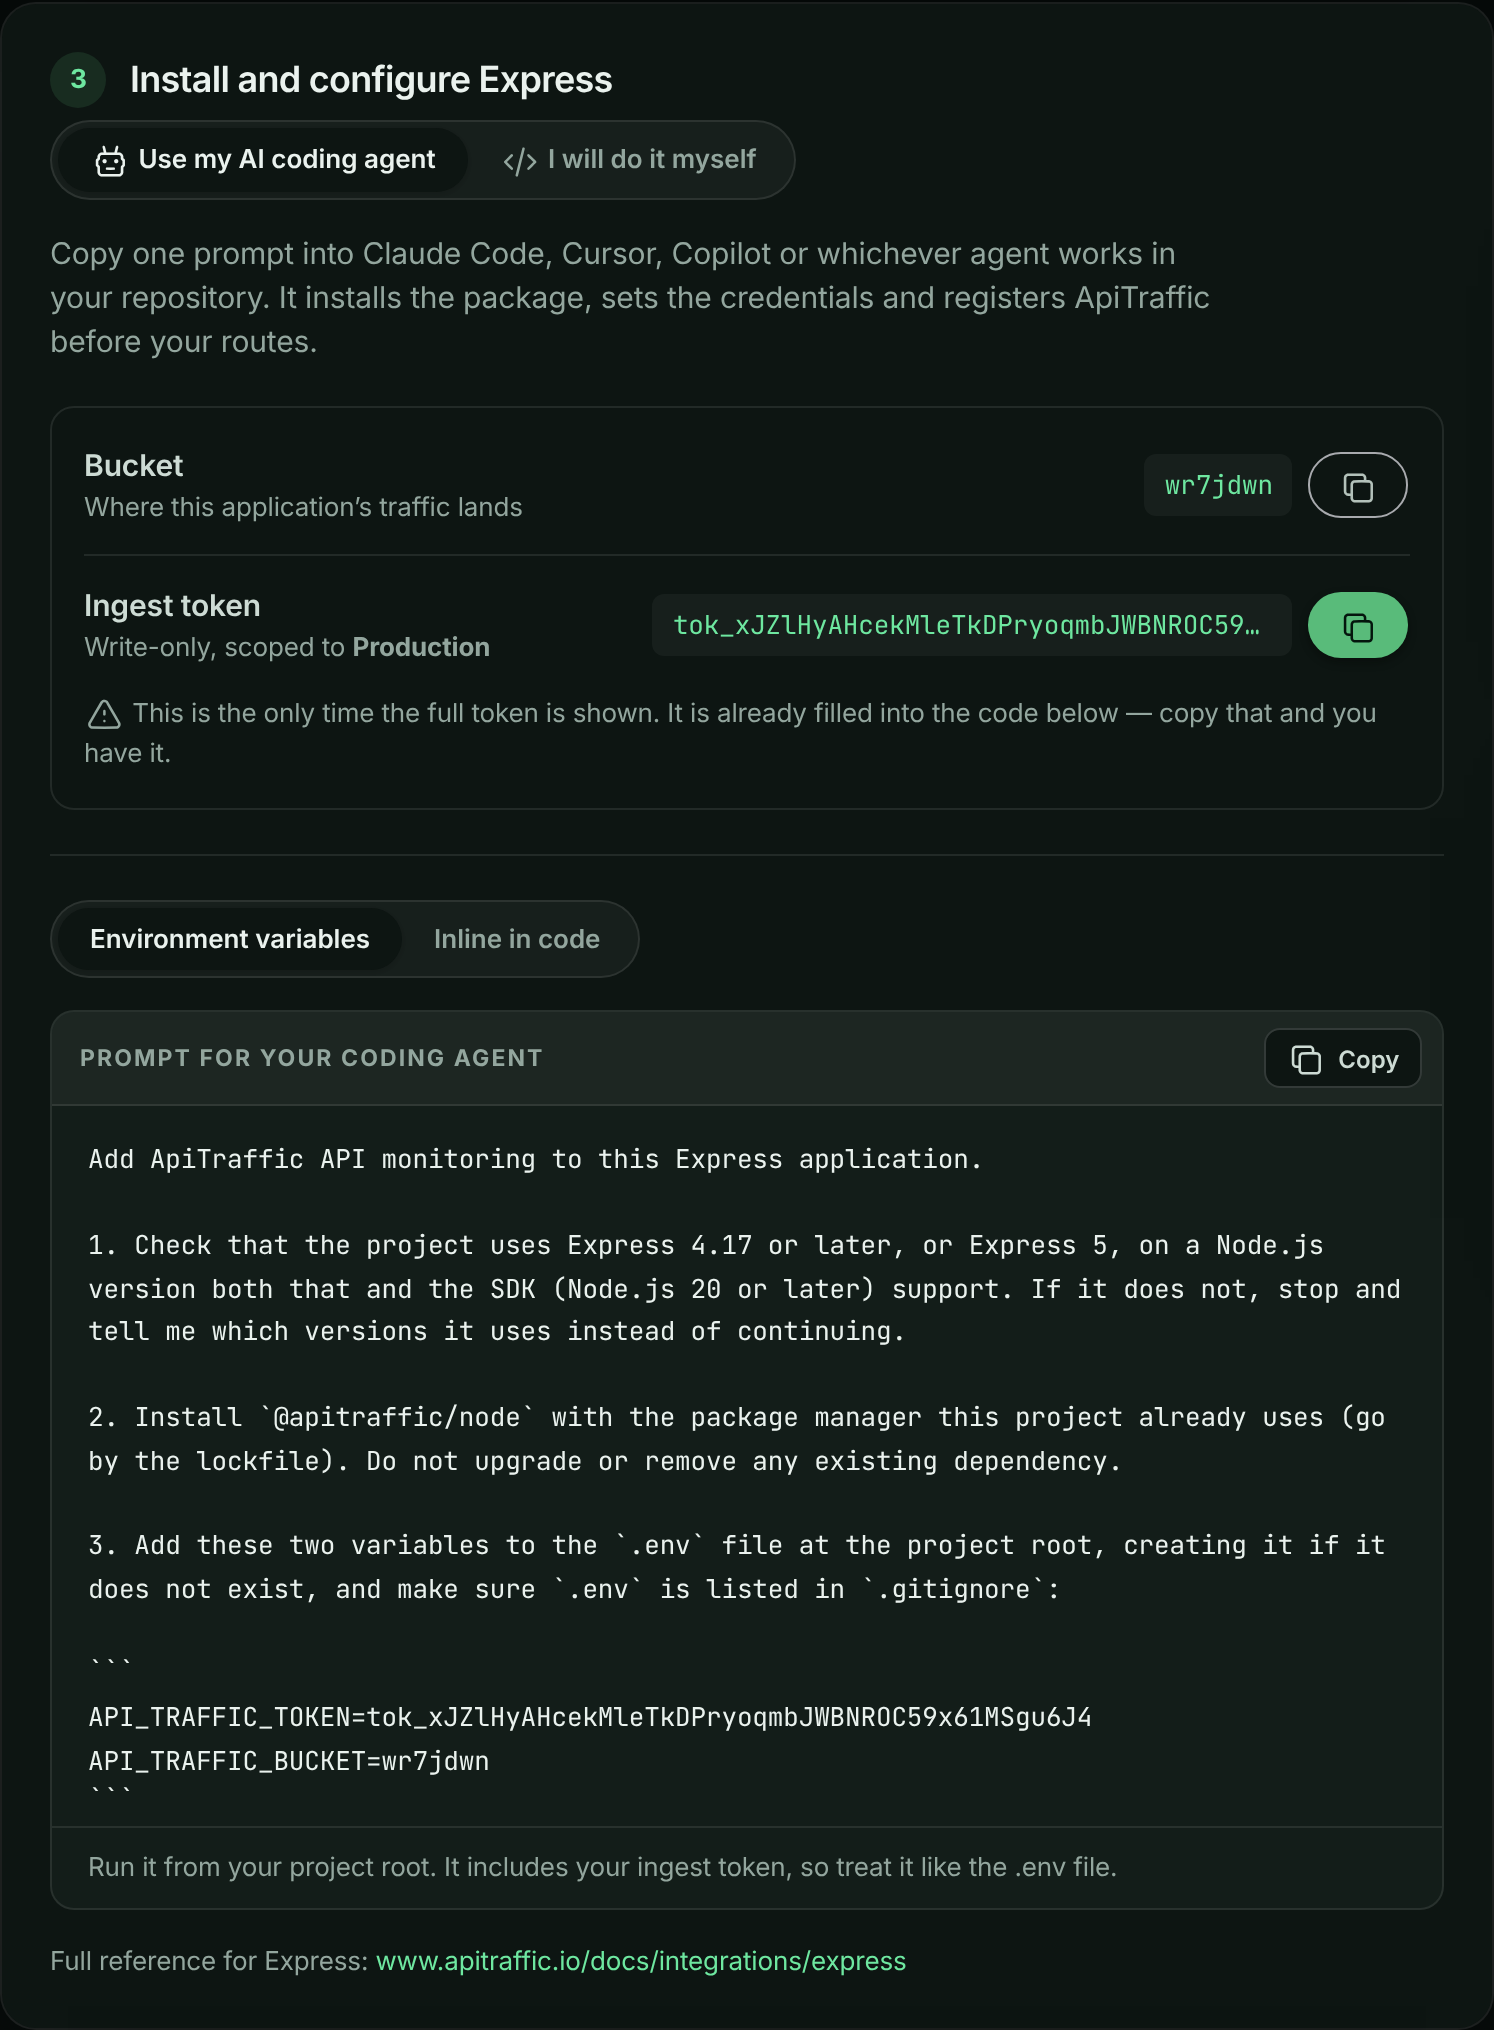Open the Express integration docs link
1494x2030 pixels.
(641, 1961)
